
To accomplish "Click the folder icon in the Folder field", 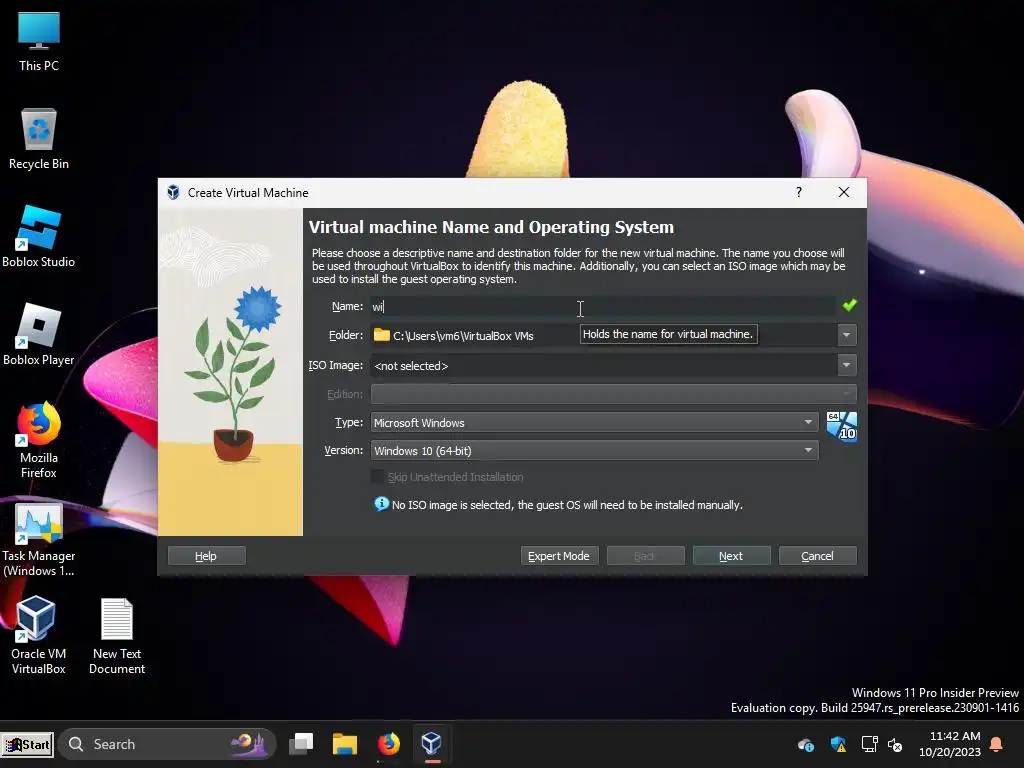I will tap(381, 335).
